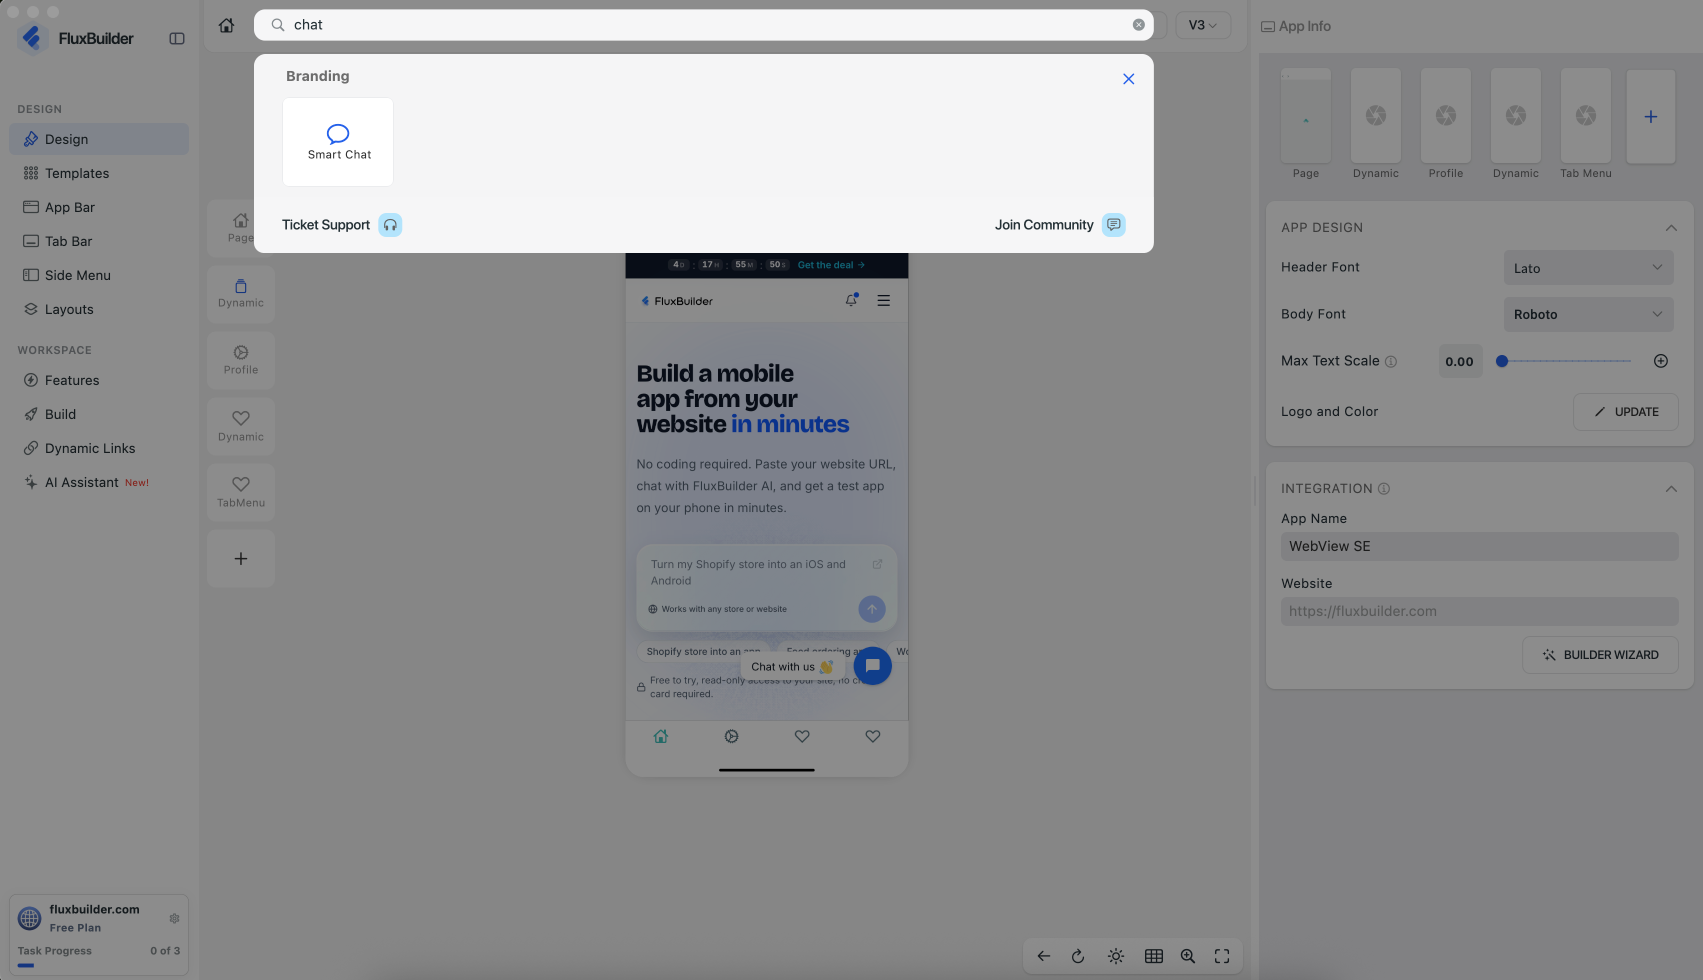Open the Body Font dropdown

pos(1588,314)
